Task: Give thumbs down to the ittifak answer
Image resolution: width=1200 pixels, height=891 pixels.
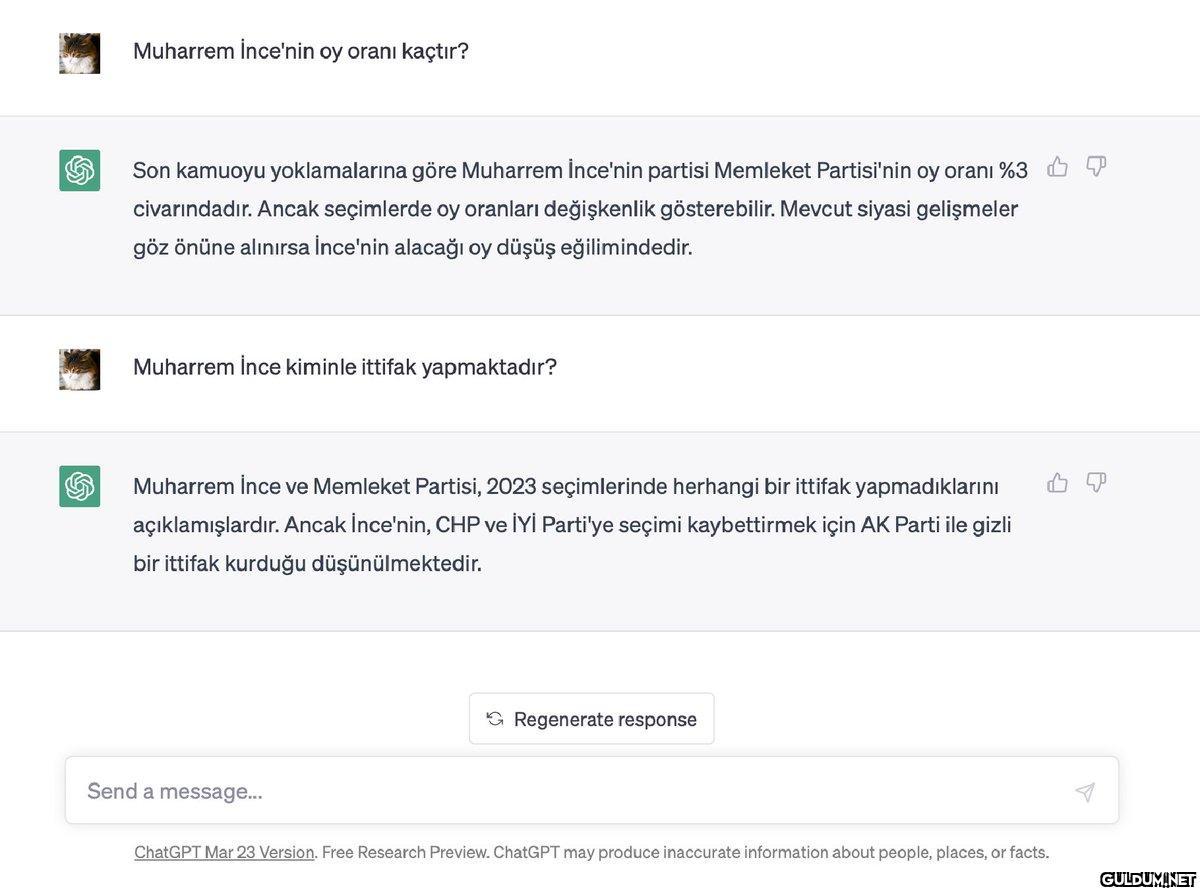Action: [x=1096, y=484]
